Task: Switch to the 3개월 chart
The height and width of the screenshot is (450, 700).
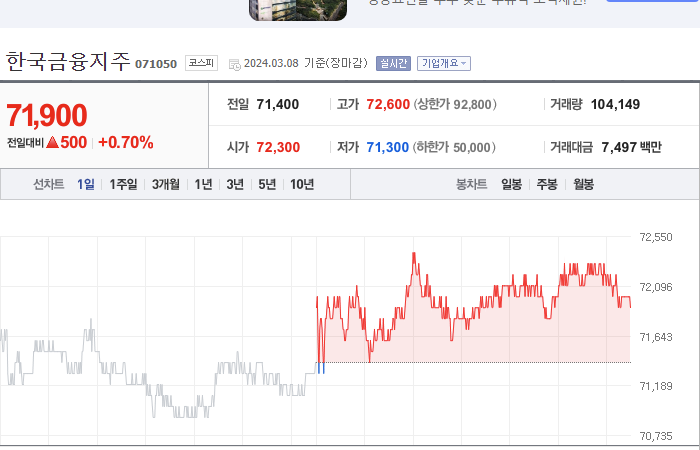Action: 166,184
